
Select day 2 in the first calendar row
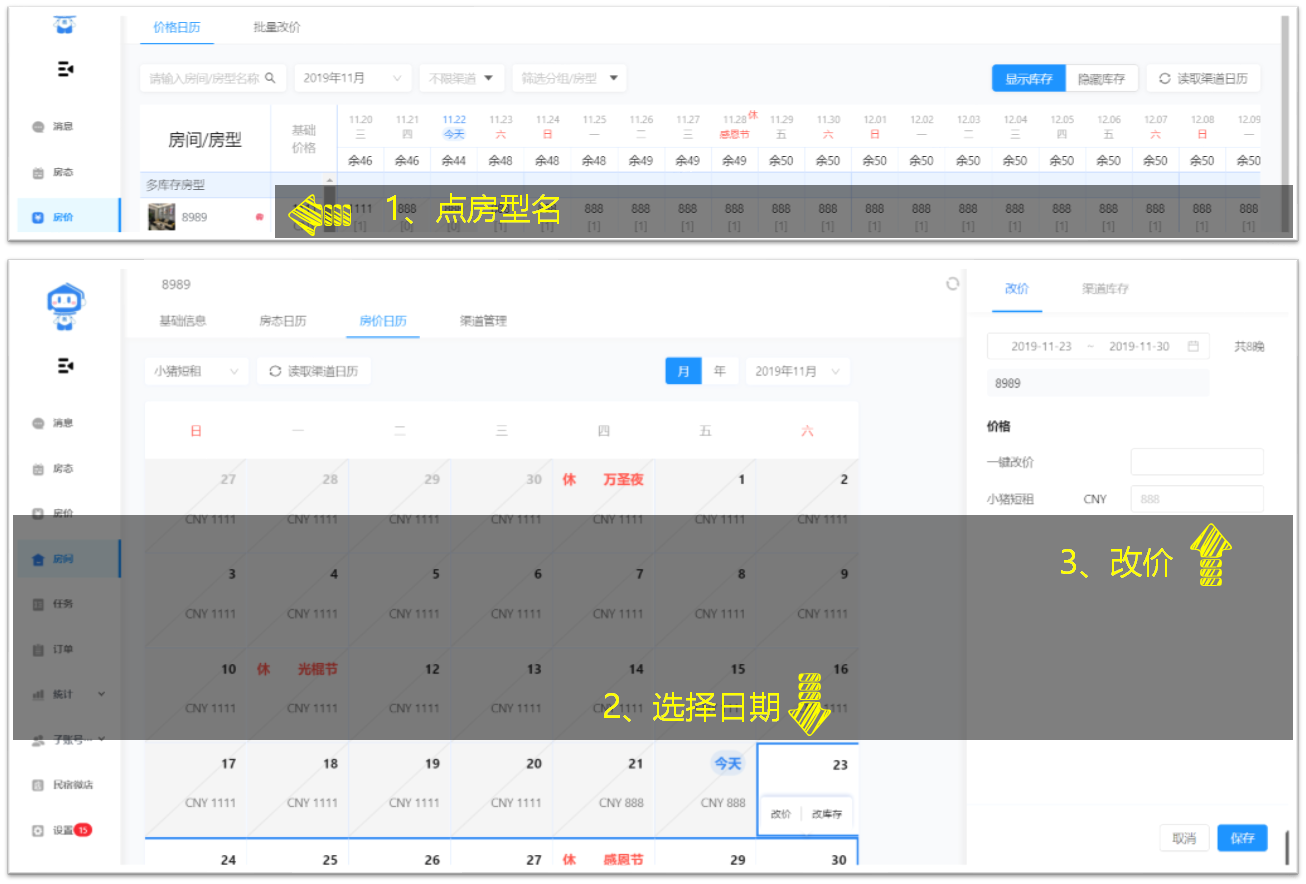coord(808,506)
